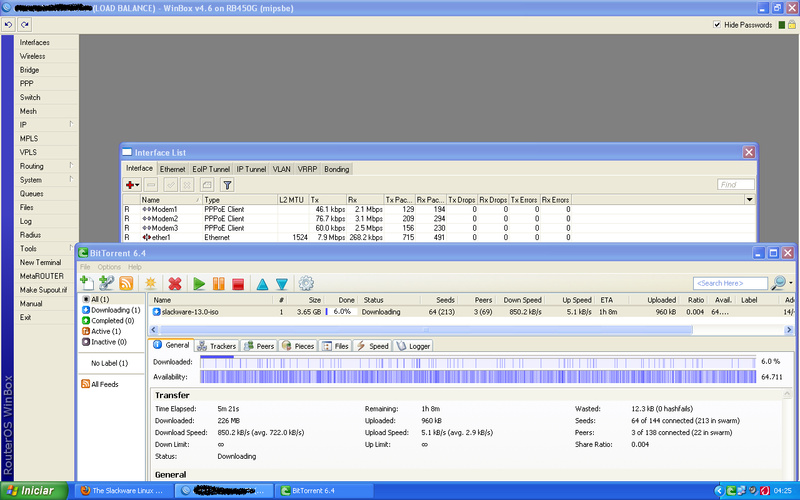Expand the IP submenu in WinBox
This screenshot has width=800, height=500.
tap(71, 124)
